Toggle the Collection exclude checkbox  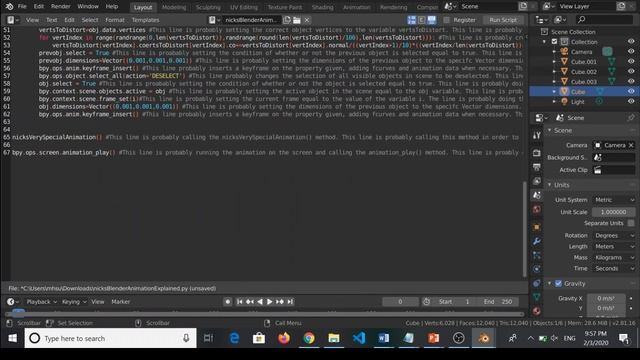(554, 42)
